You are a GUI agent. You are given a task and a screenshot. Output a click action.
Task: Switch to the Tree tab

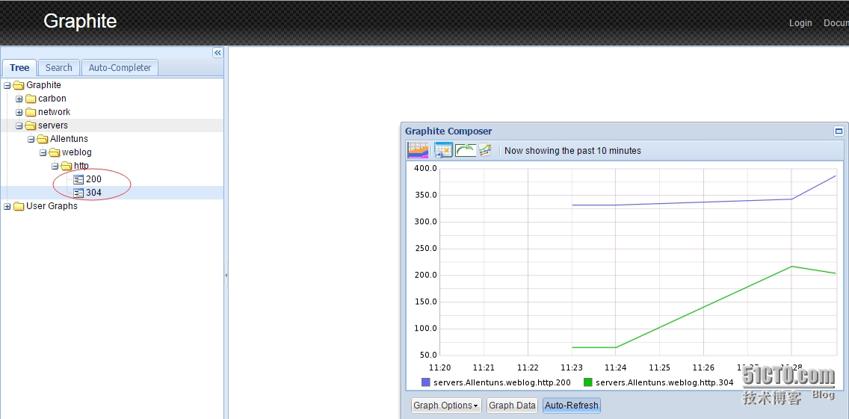tap(19, 68)
